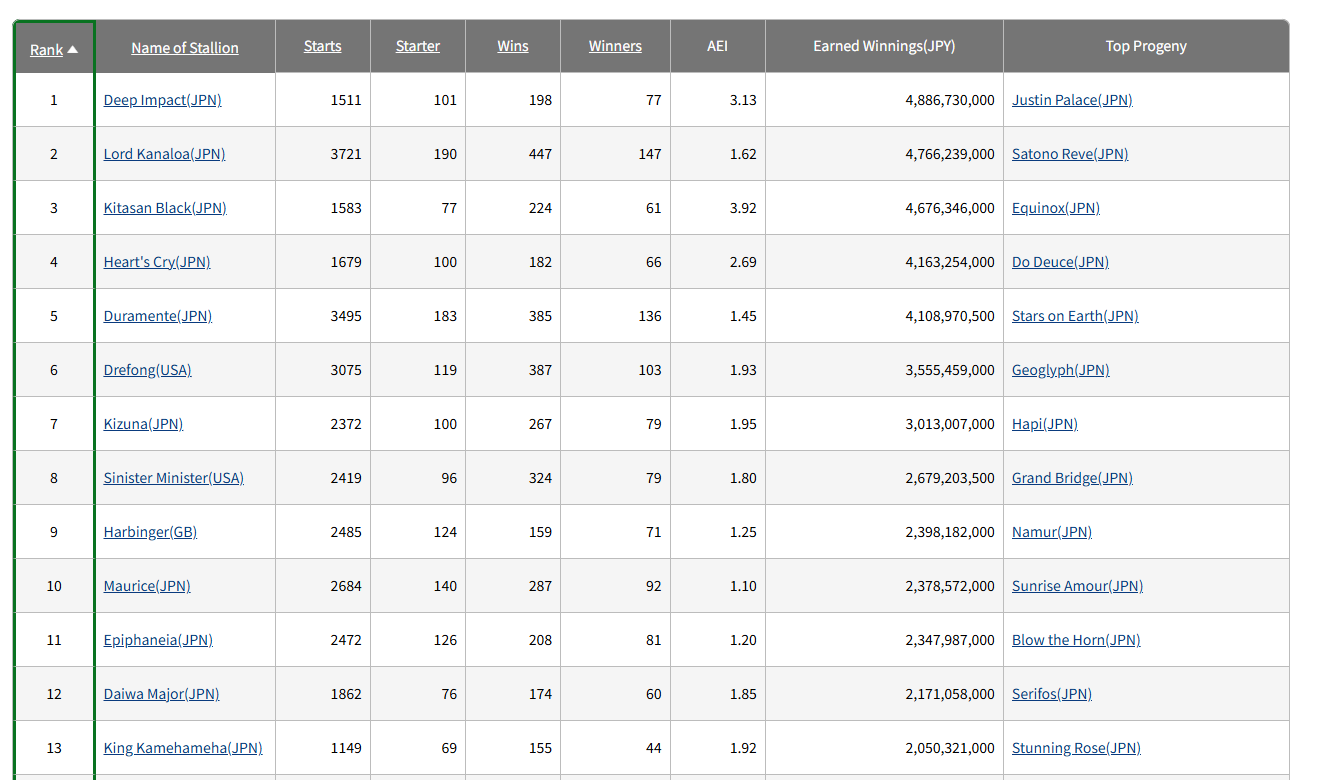Select earnings value 4,108,970,500
This screenshot has width=1322, height=780.
tap(950, 316)
